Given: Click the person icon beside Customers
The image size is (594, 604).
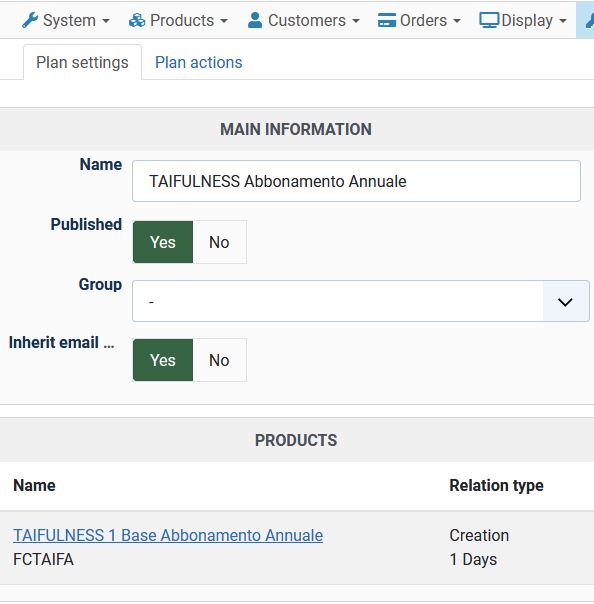Looking at the screenshot, I should [x=255, y=20].
